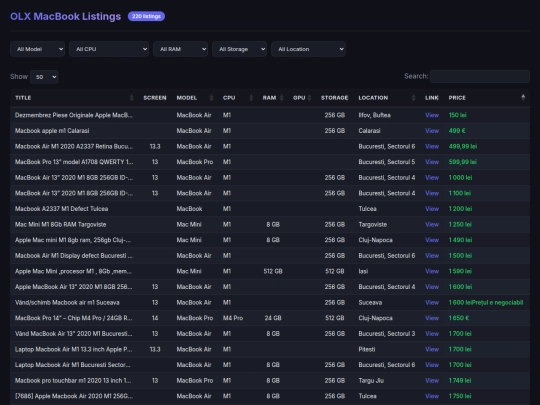This screenshot has height=405, width=540.
Task: Open View link for Macbook A2337 M1 Defect Tulcea
Action: tap(432, 209)
